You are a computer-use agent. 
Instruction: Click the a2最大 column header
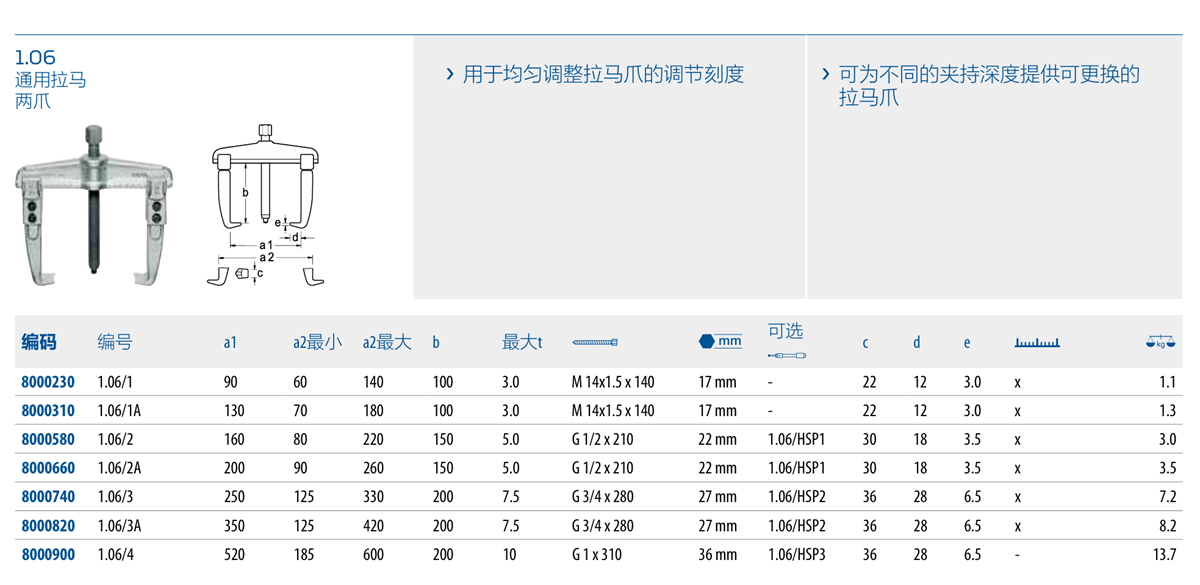[x=387, y=343]
